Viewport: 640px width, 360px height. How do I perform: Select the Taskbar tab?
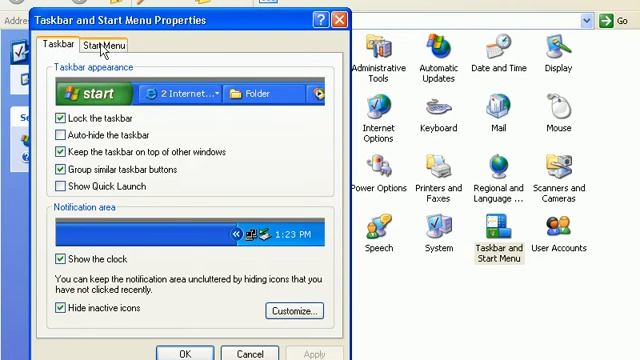coord(58,44)
